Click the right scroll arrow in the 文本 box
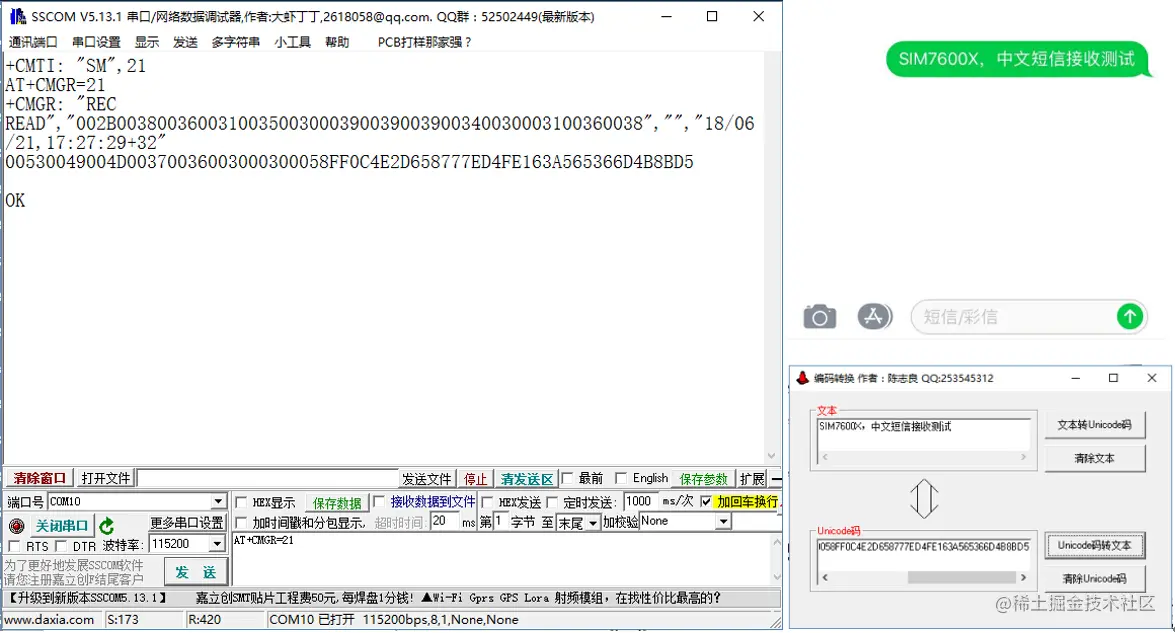The width and height of the screenshot is (1175, 633). (1024, 456)
